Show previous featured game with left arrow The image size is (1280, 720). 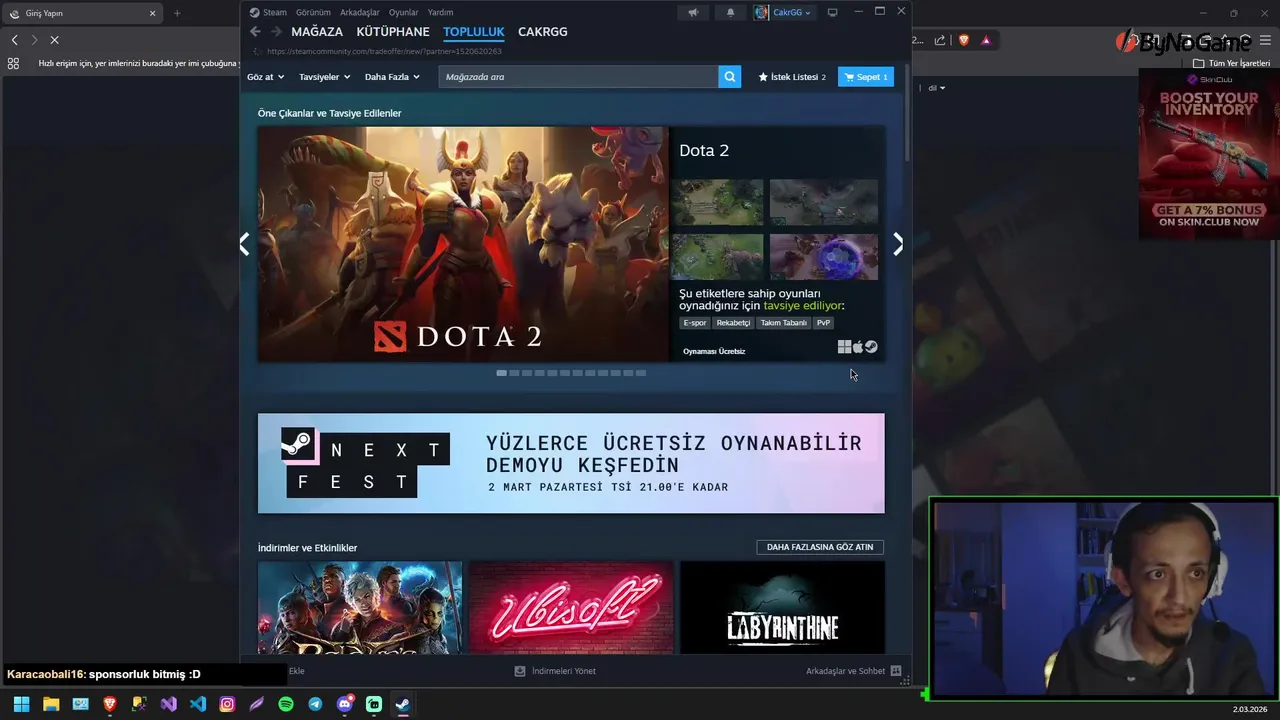coord(244,244)
